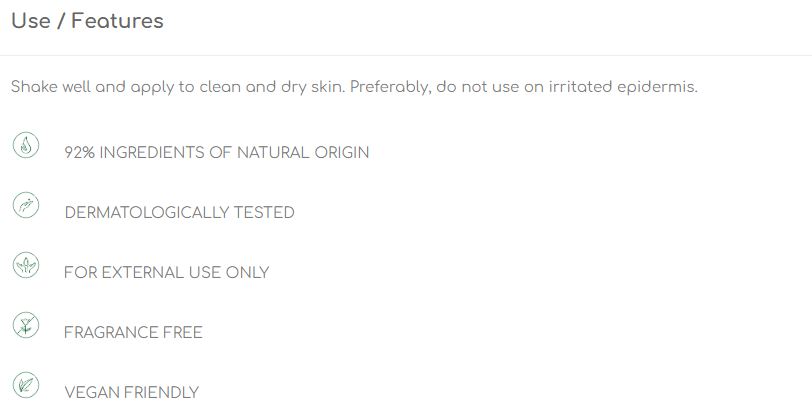Click the external use only hands icon
Viewport: 812px width, 416px height.
pos(26,265)
